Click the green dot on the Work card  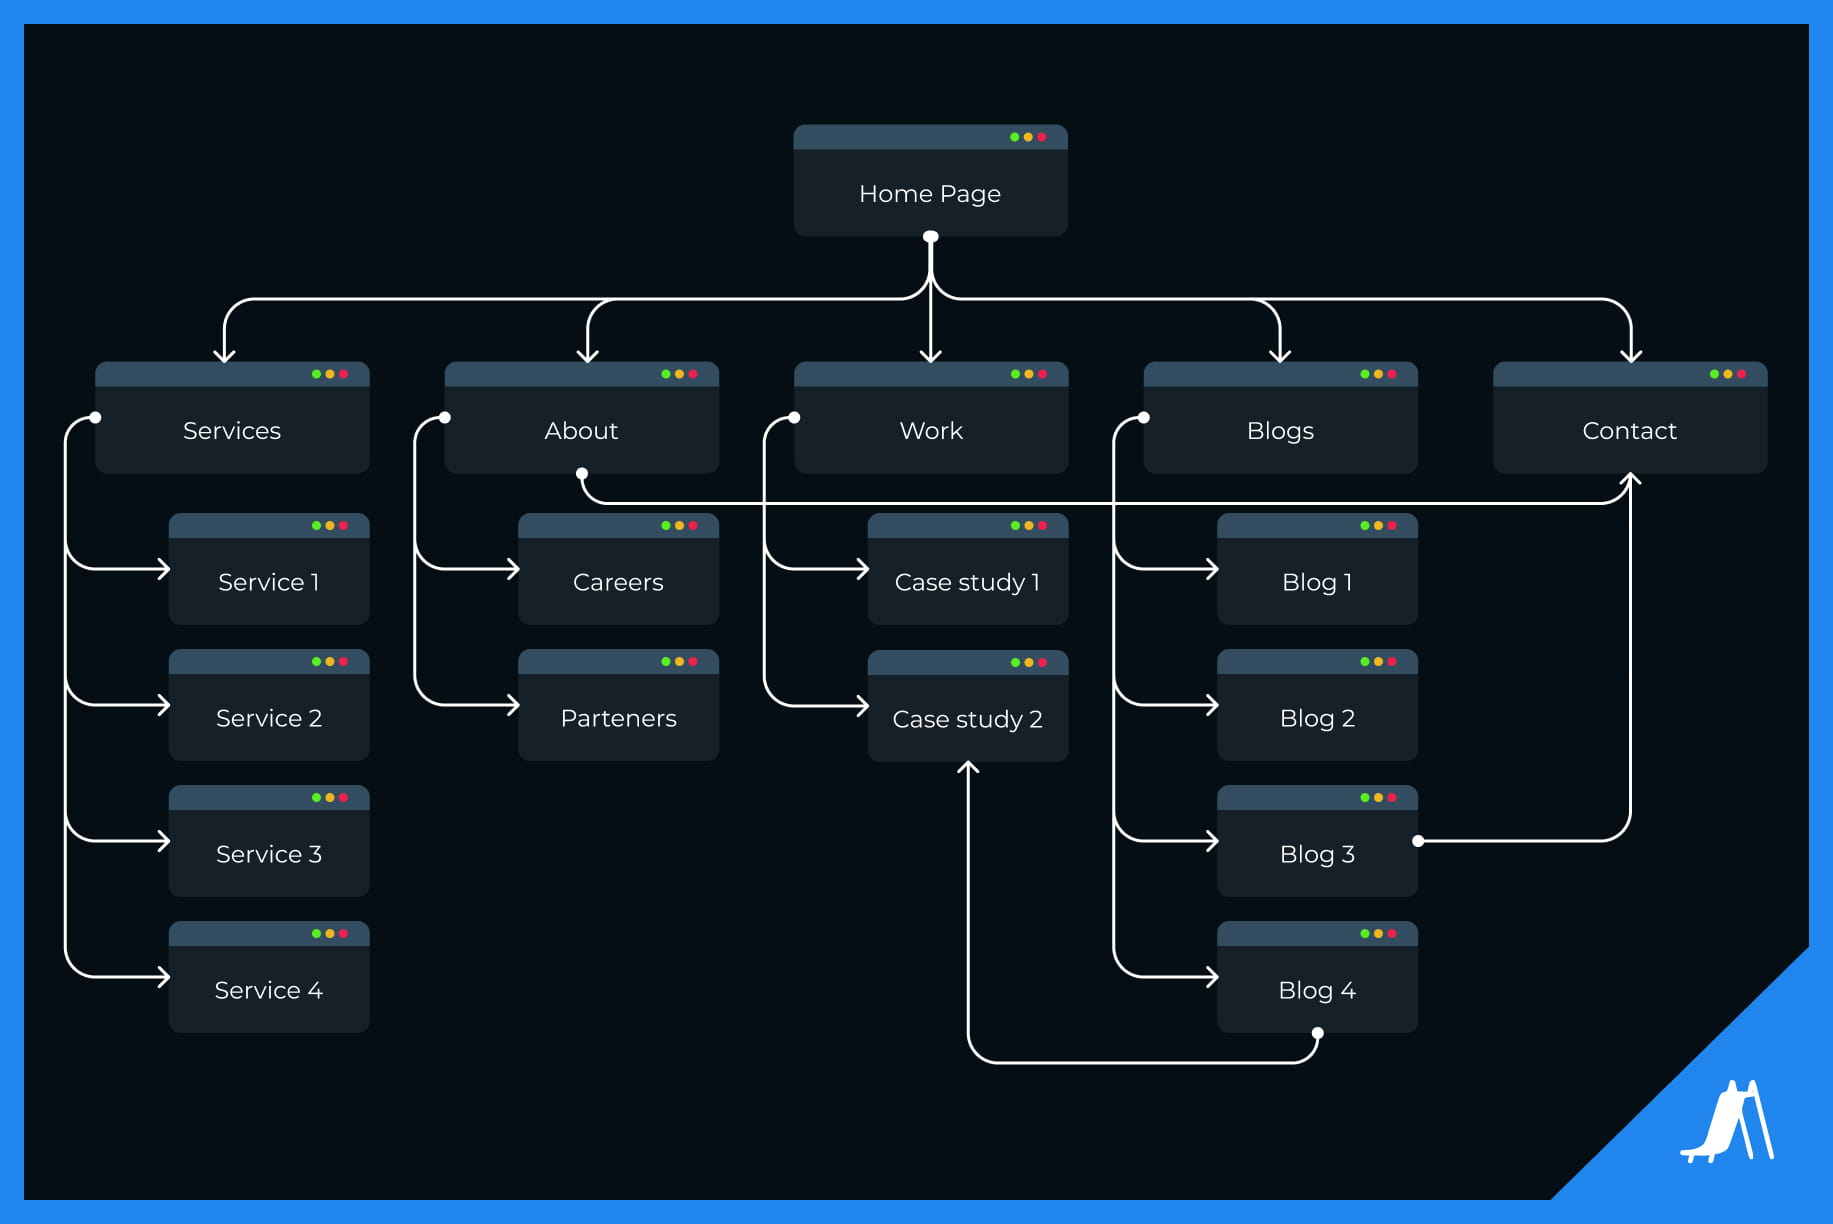1013,373
